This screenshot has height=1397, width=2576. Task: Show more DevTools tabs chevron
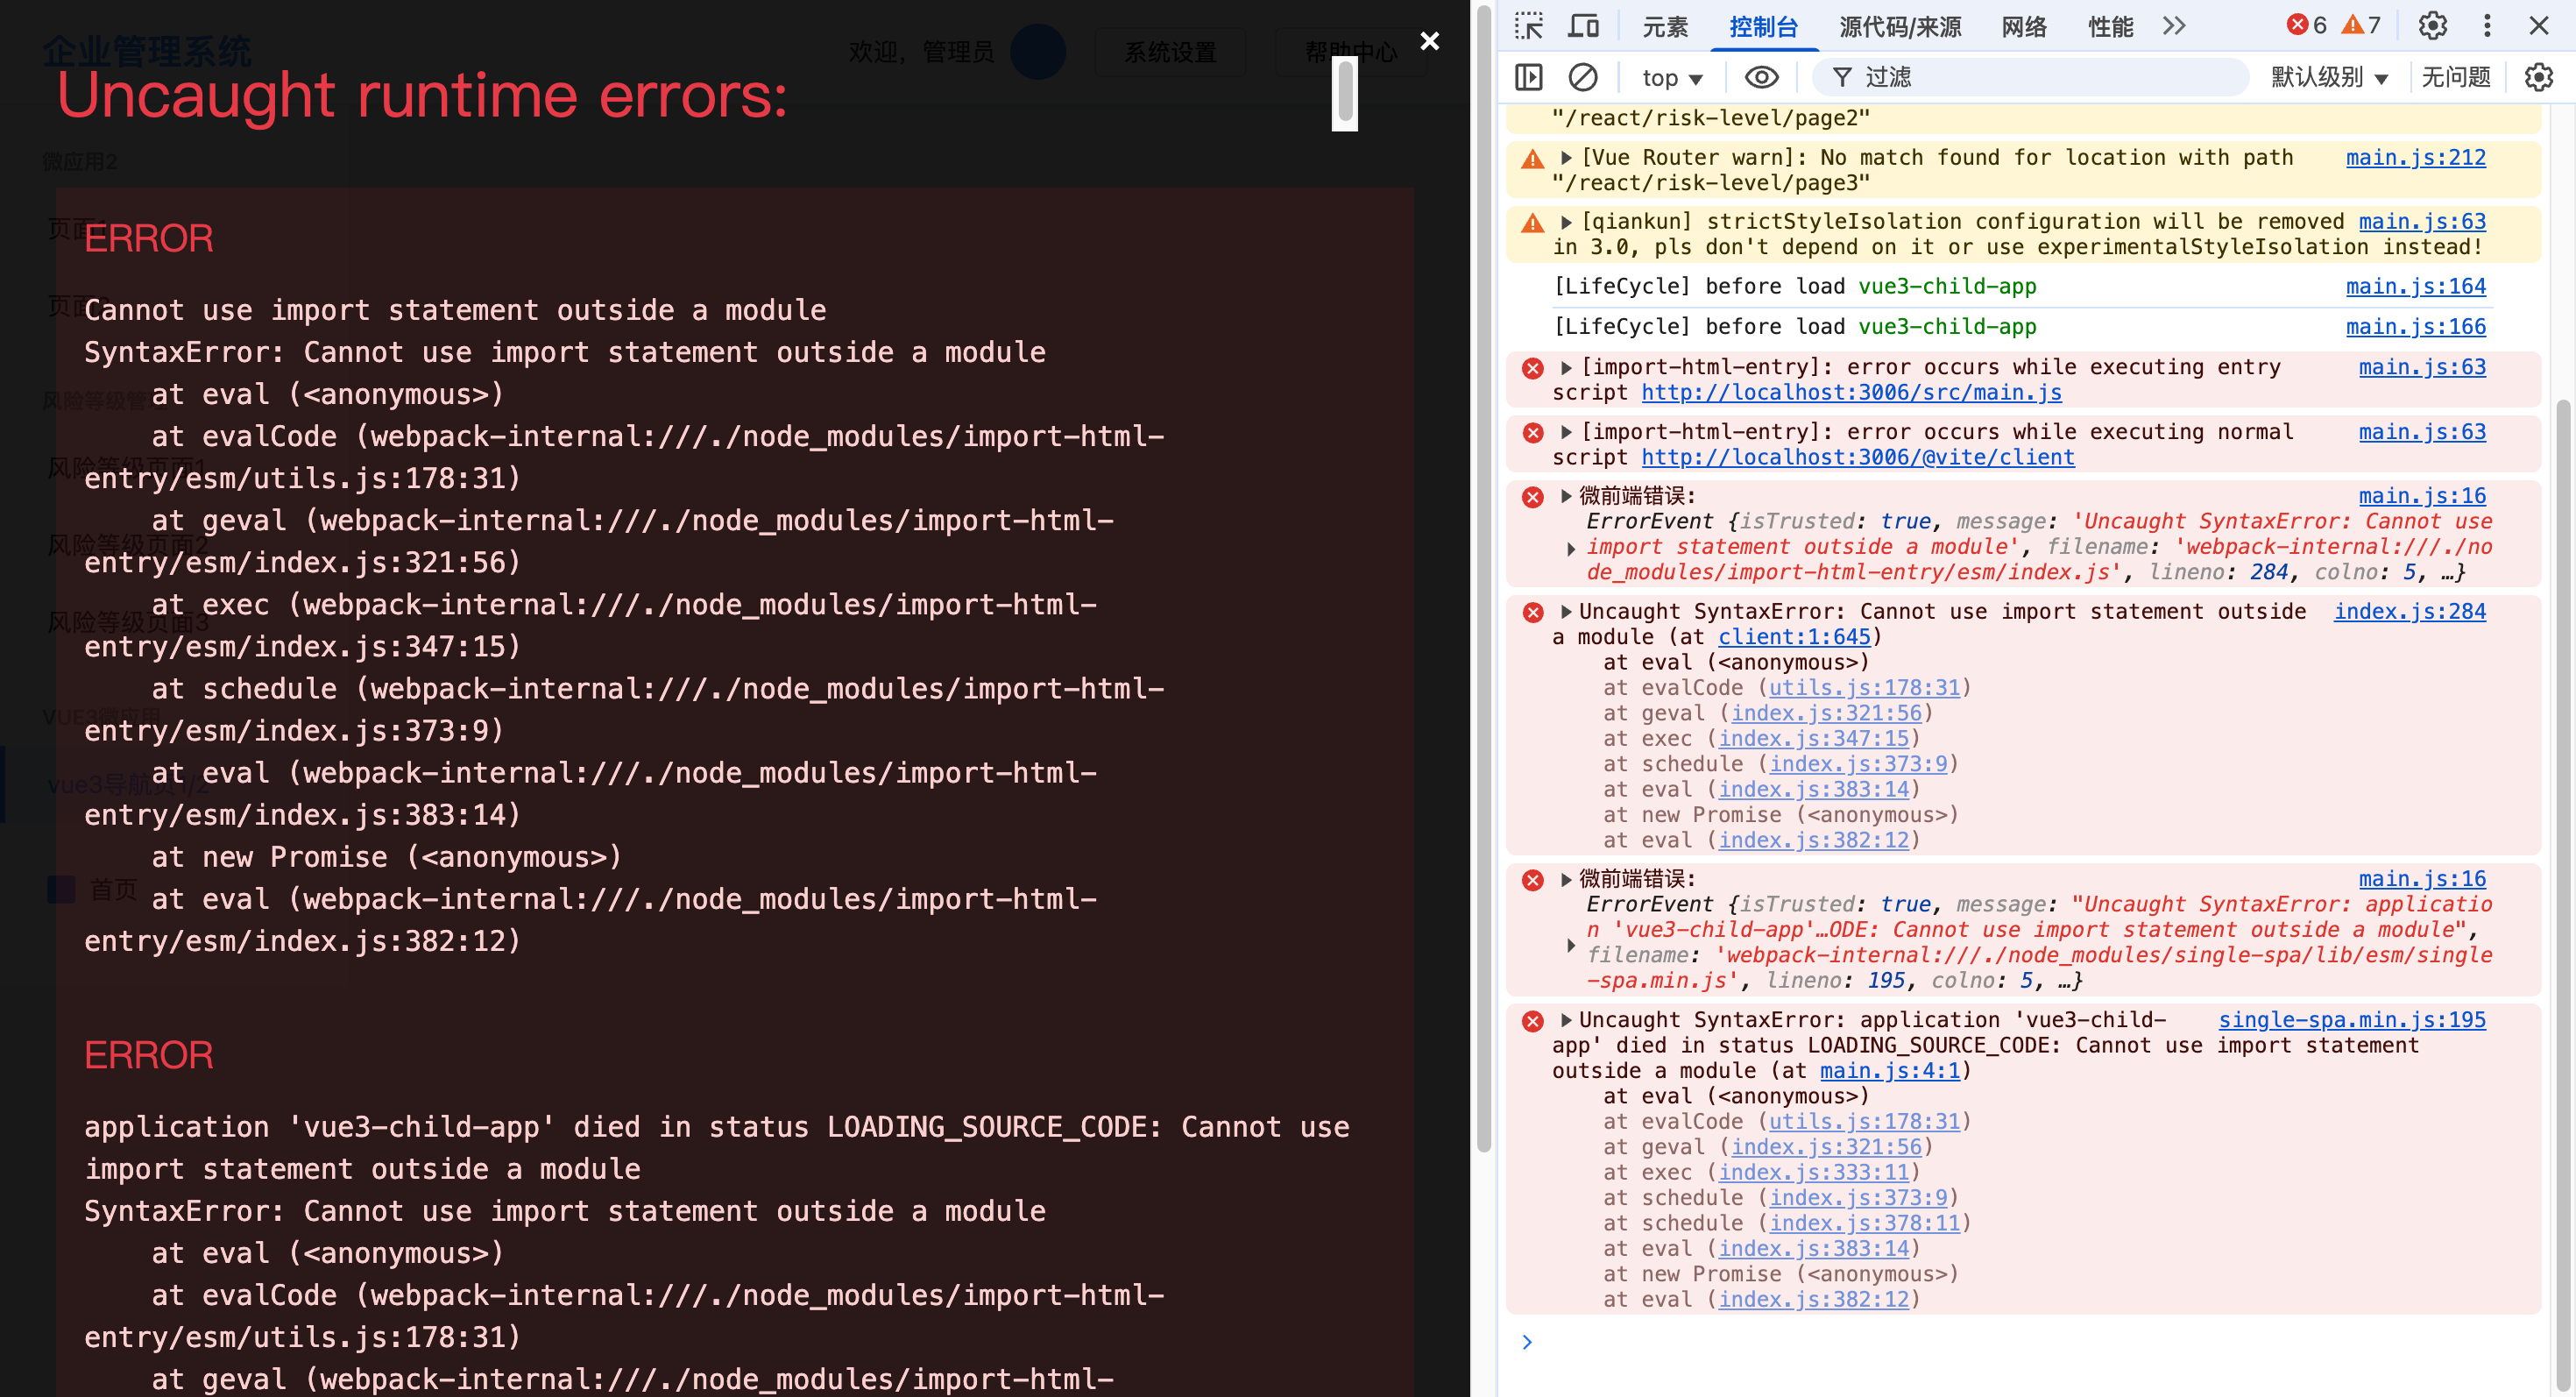click(x=2174, y=26)
